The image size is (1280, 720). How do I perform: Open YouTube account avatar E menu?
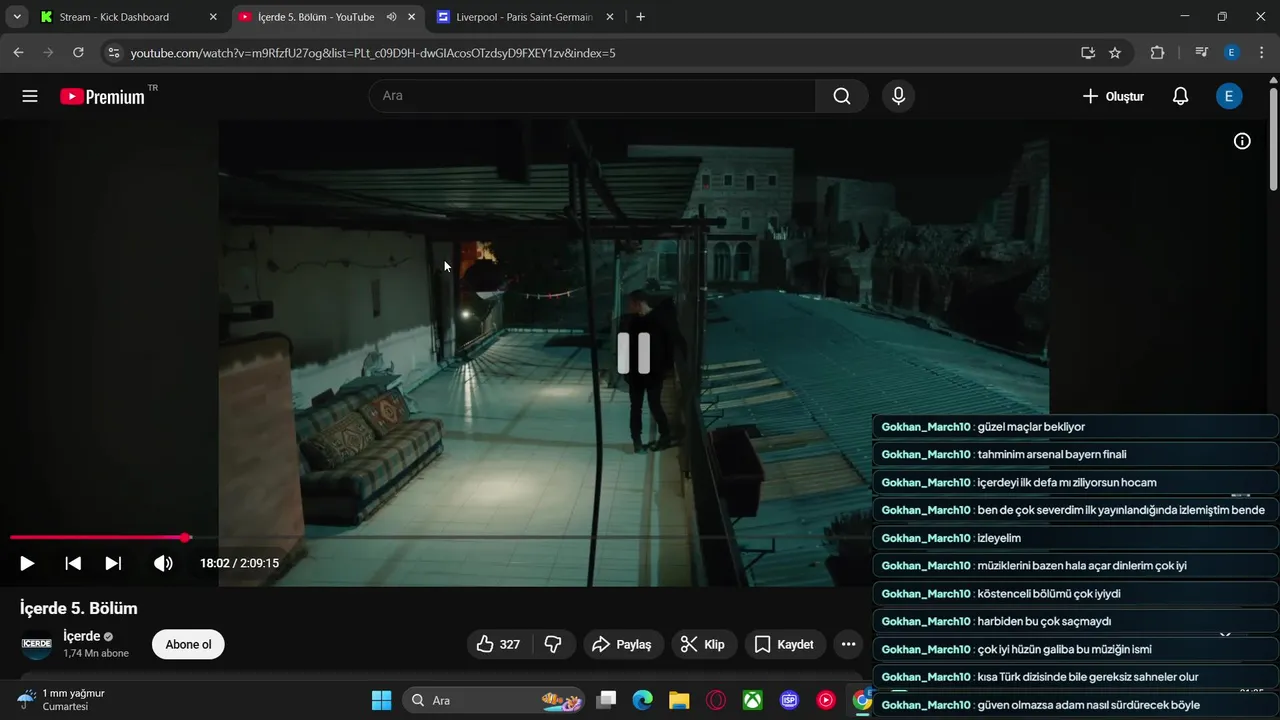tap(1229, 96)
